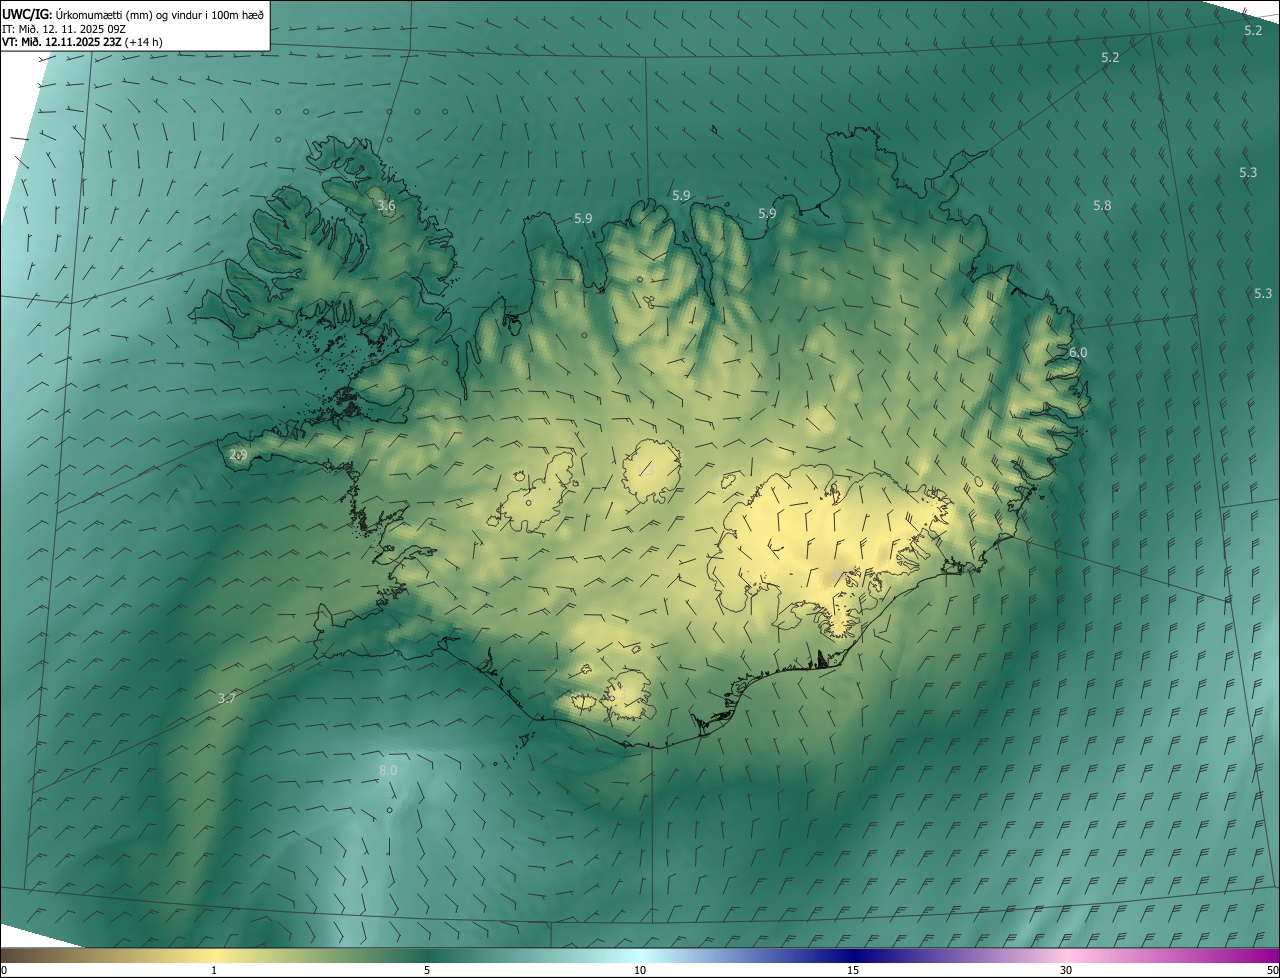The image size is (1280, 978).
Task: Select the round Hofsjökull glacier in central Iceland
Action: click(x=651, y=470)
